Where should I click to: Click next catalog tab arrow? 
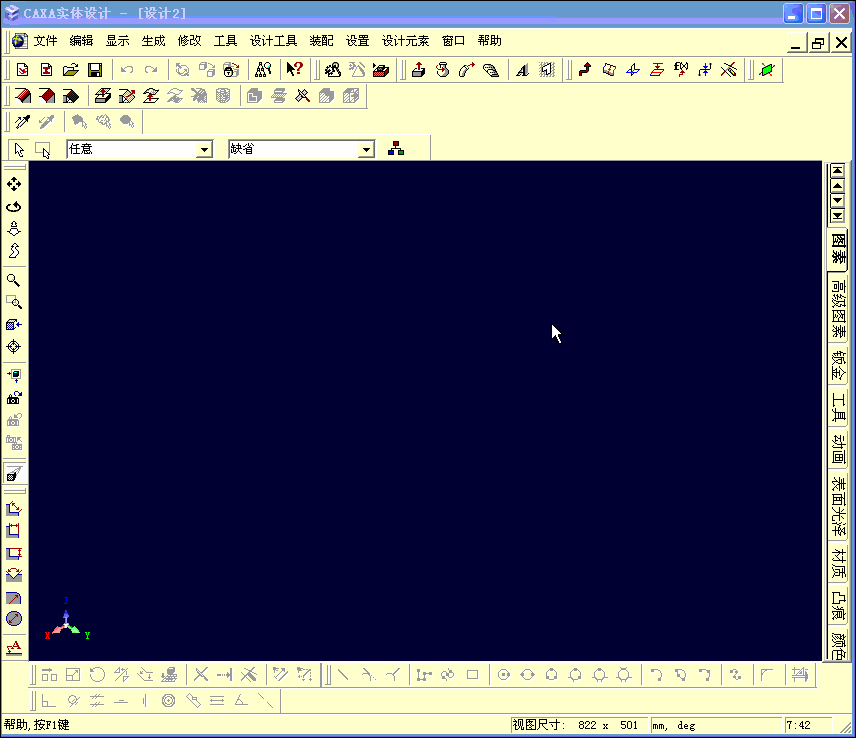click(837, 201)
